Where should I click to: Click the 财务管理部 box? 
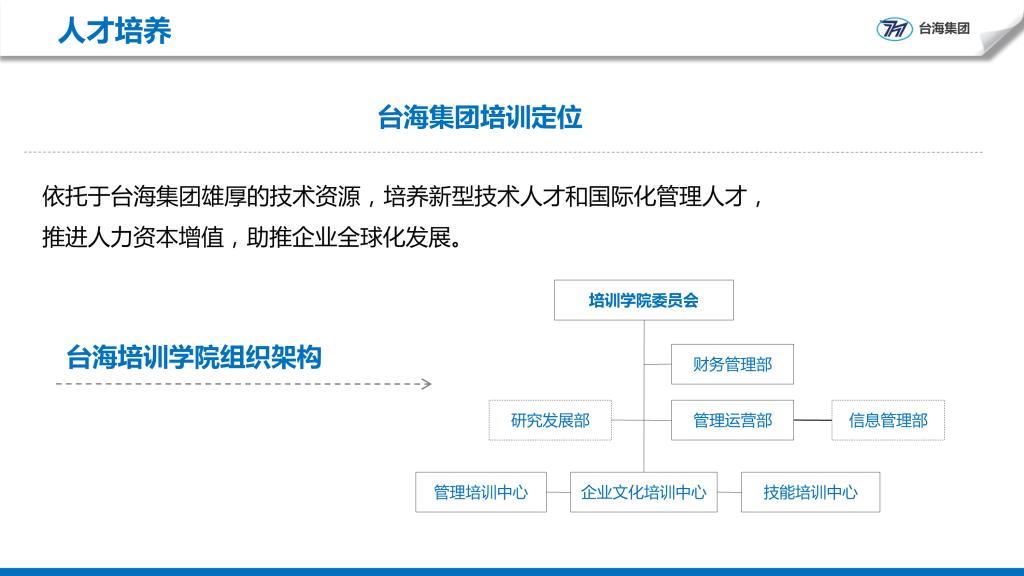(732, 364)
